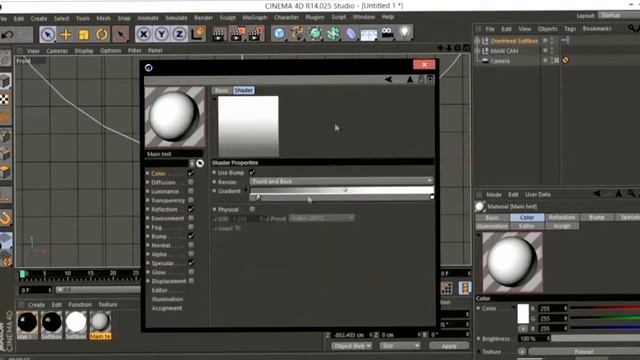Select OverHead Softbox in Object Manager
The height and width of the screenshot is (360, 640).
click(514, 41)
